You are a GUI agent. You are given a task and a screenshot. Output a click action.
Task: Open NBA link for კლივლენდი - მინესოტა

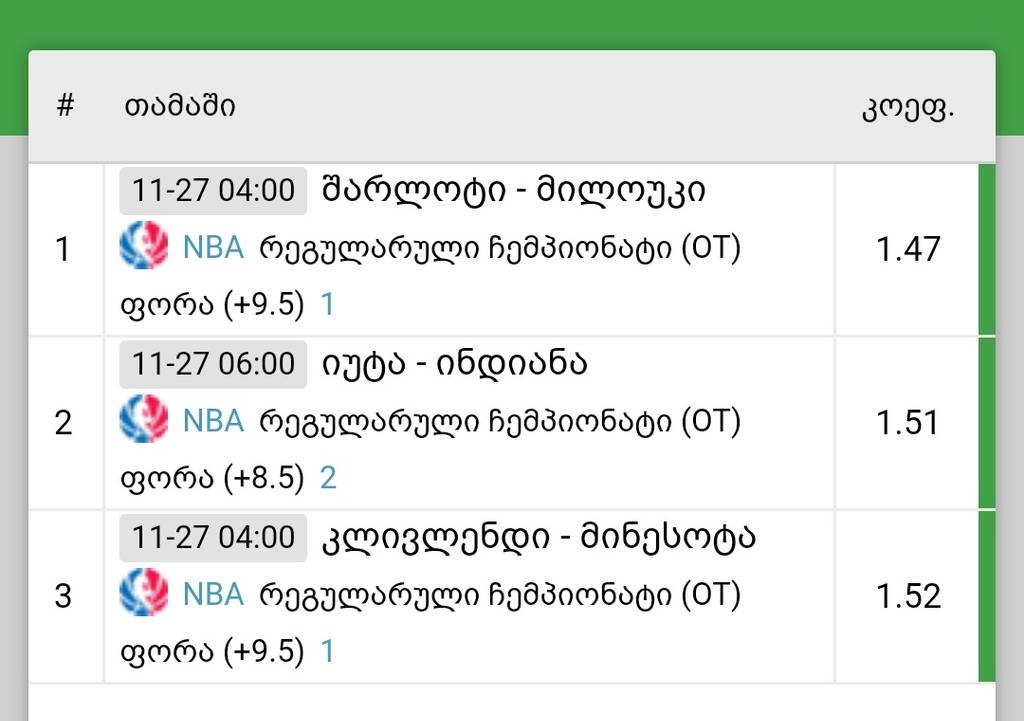pyautogui.click(x=213, y=595)
